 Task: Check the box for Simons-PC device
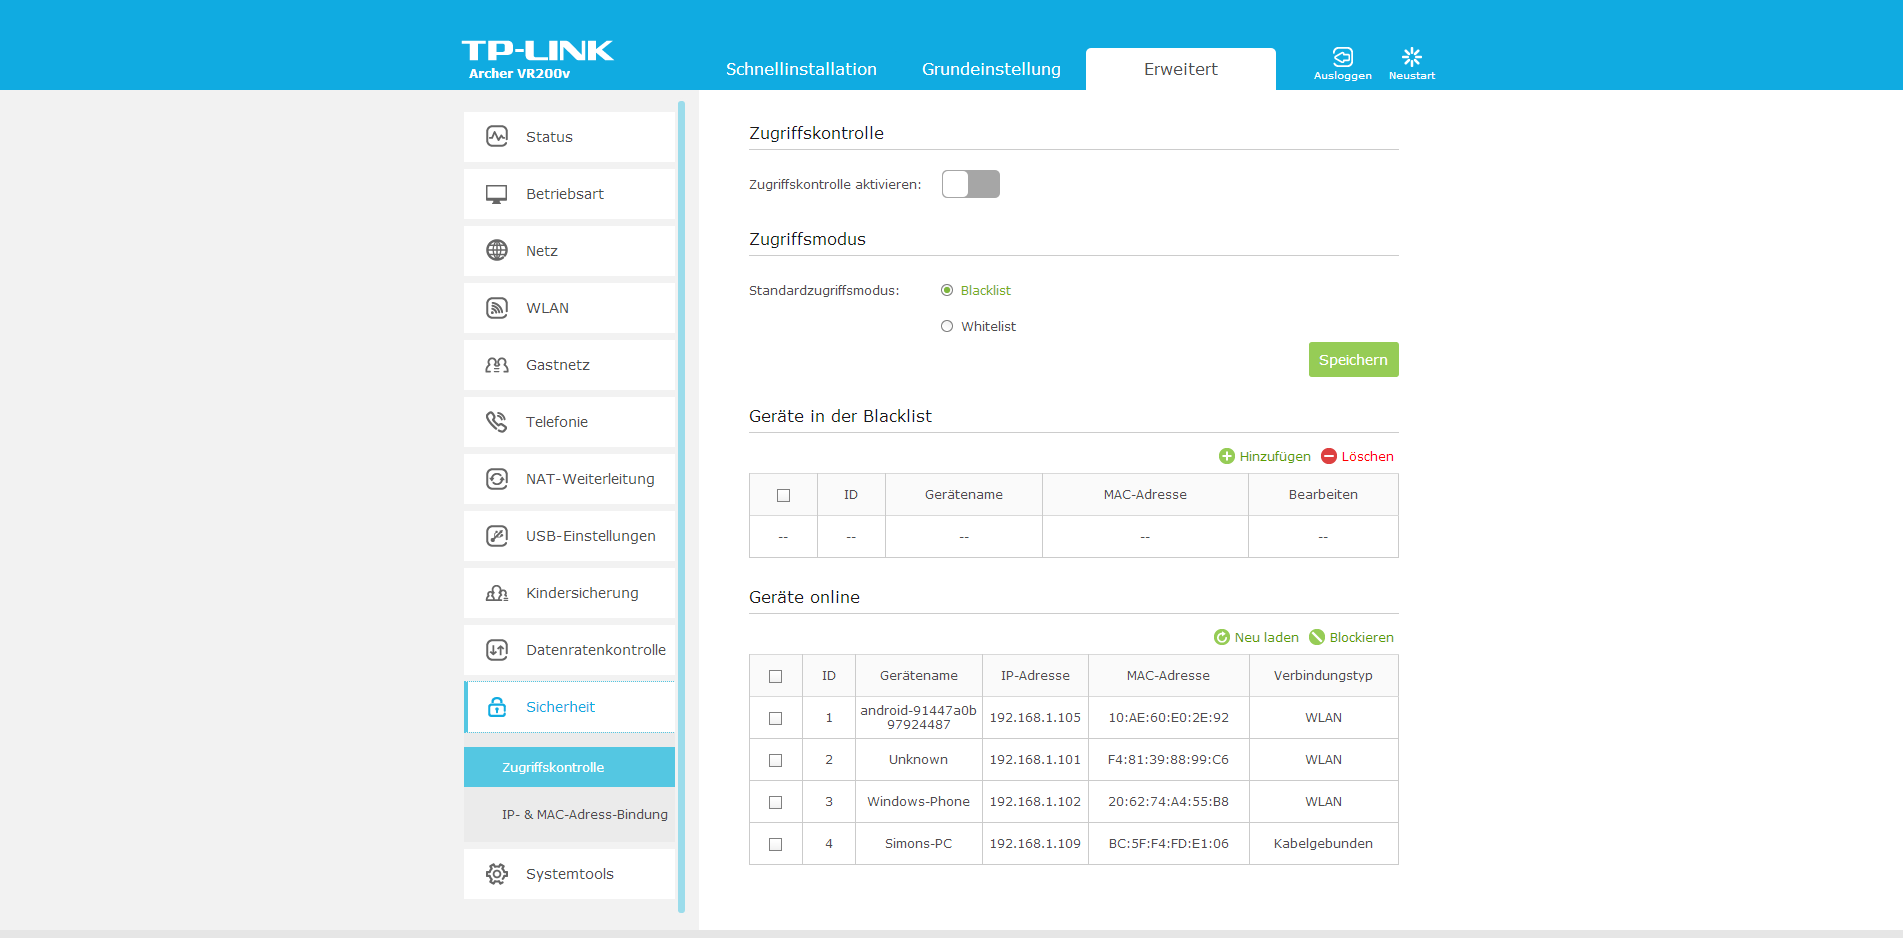(775, 844)
